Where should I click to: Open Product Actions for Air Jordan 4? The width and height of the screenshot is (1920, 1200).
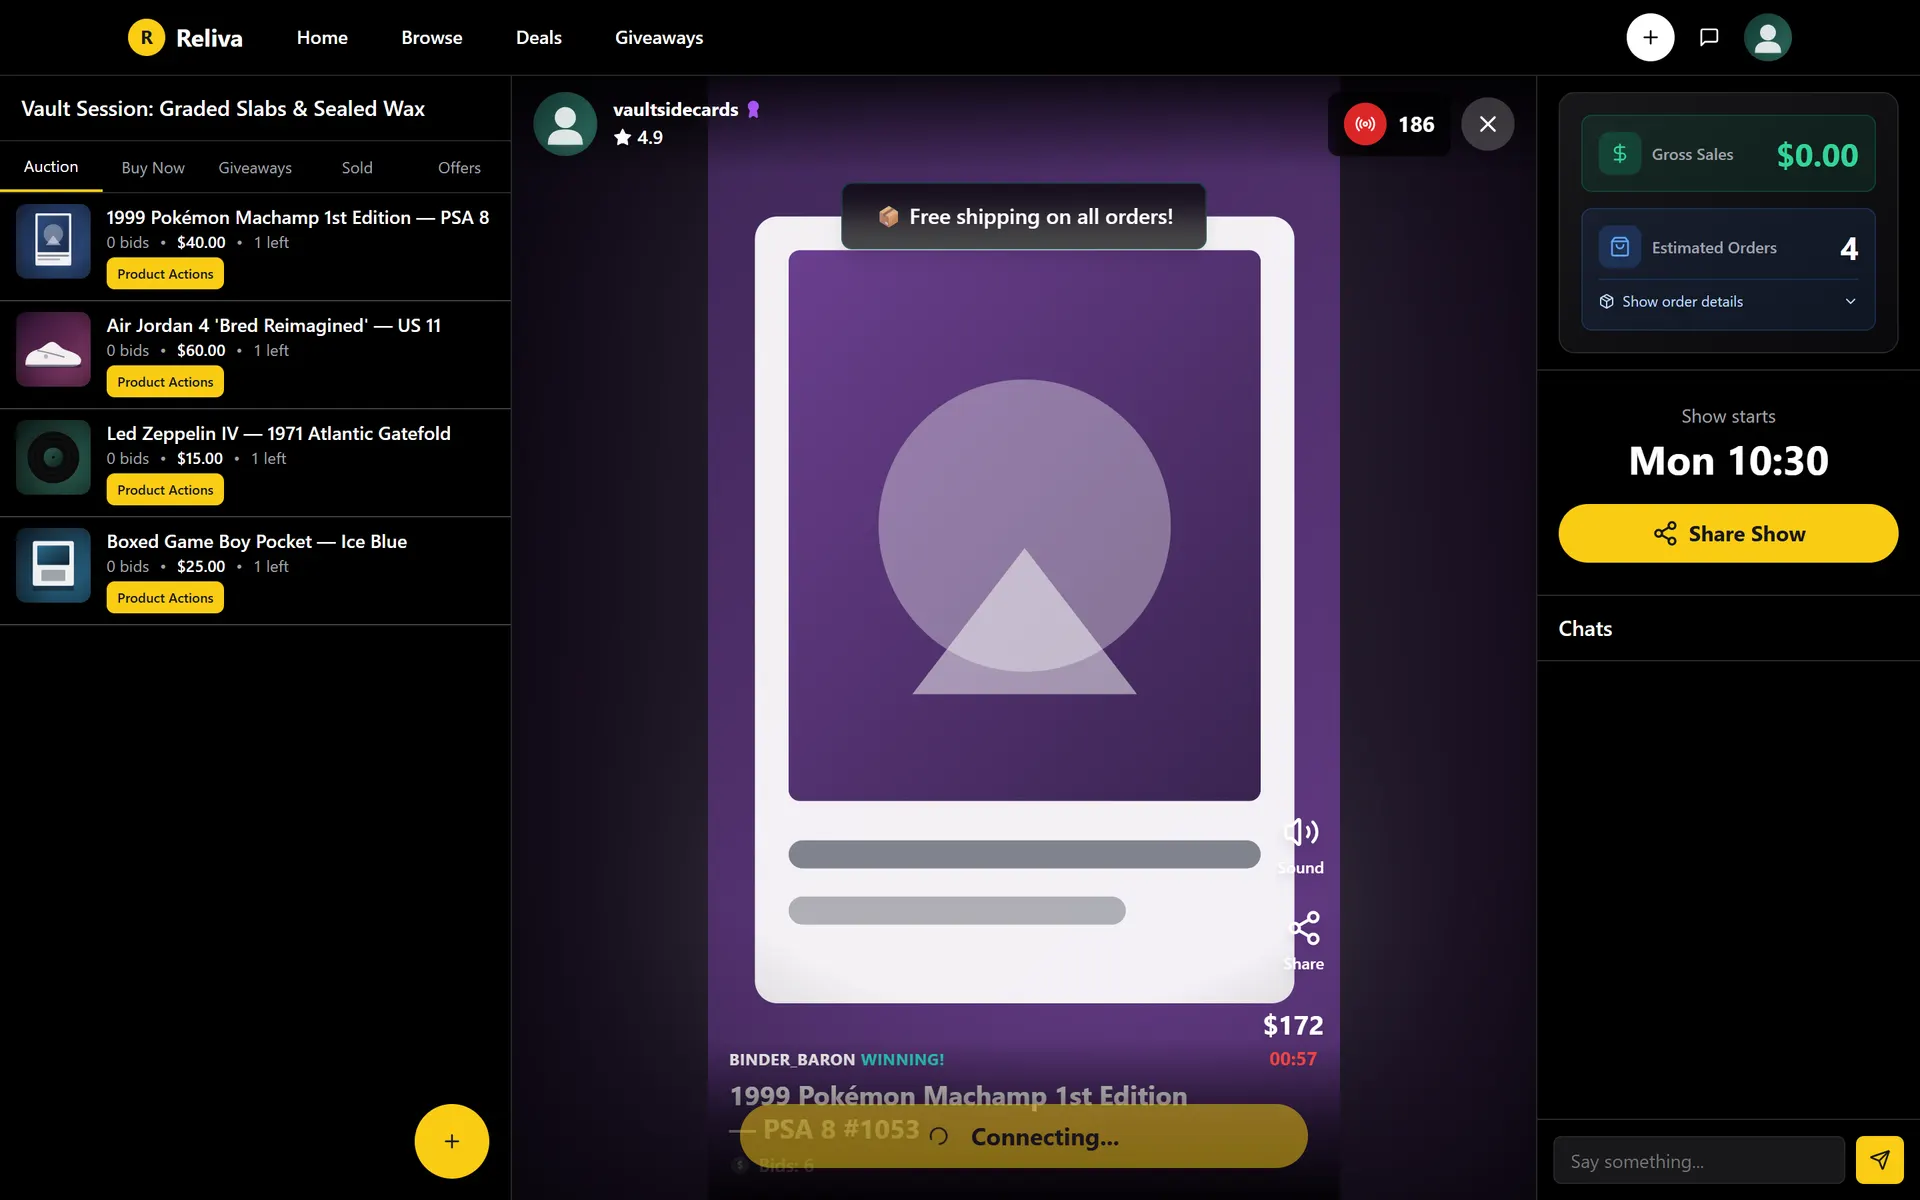[x=165, y=382]
